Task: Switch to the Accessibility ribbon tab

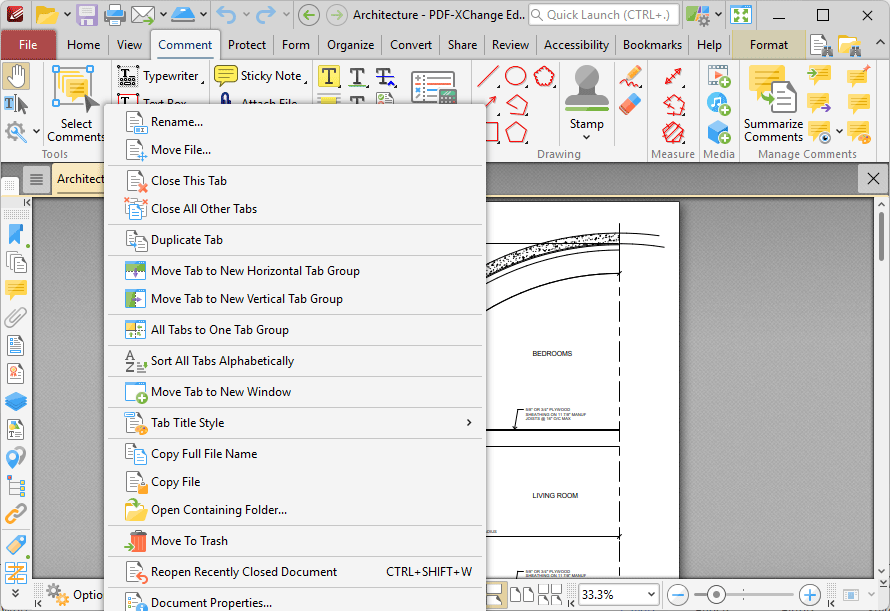Action: pos(576,45)
